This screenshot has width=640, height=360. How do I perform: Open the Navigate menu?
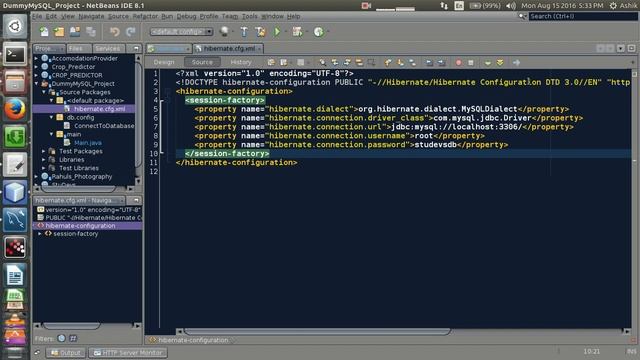pos(91,16)
